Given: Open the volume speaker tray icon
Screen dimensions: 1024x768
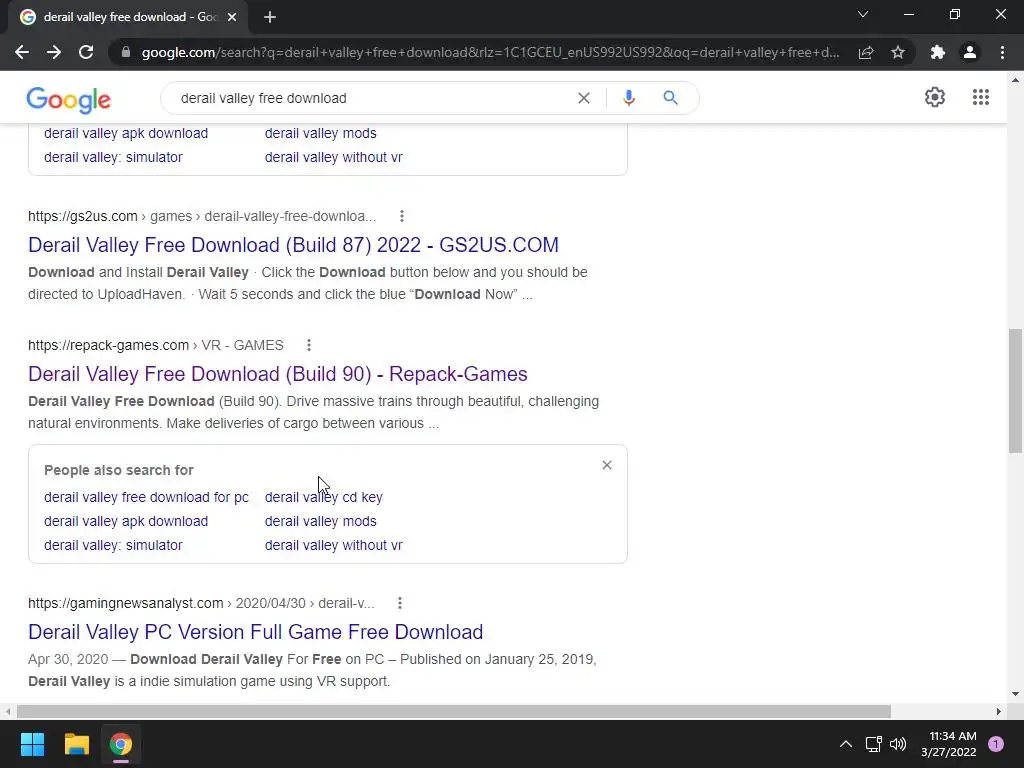Looking at the screenshot, I should coord(898,744).
